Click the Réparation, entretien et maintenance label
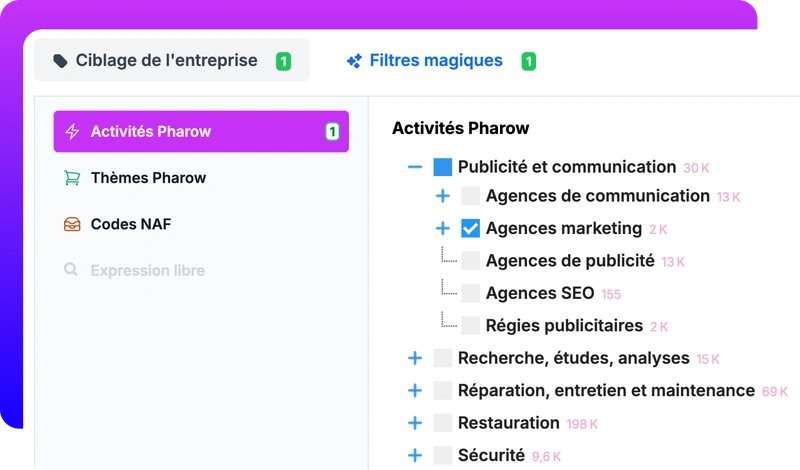Image resolution: width=800 pixels, height=470 pixels. pos(606,390)
